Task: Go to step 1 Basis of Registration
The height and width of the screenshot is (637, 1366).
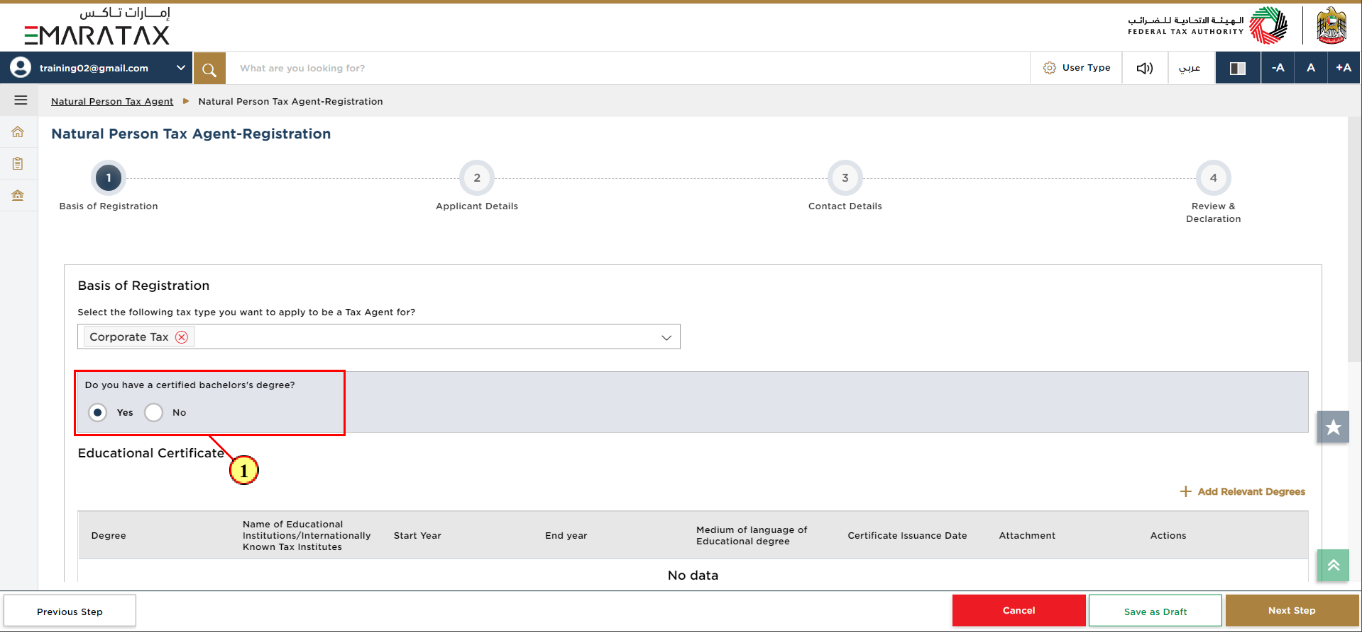Action: coord(108,179)
